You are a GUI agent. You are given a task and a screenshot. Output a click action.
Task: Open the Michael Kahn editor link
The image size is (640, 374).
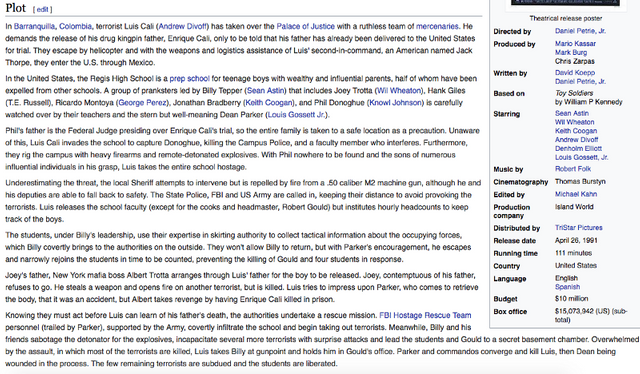(x=576, y=194)
